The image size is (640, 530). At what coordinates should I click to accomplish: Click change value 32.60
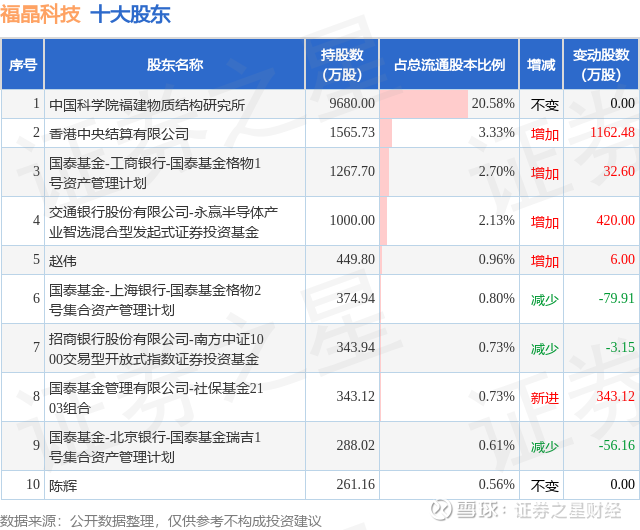coord(619,171)
